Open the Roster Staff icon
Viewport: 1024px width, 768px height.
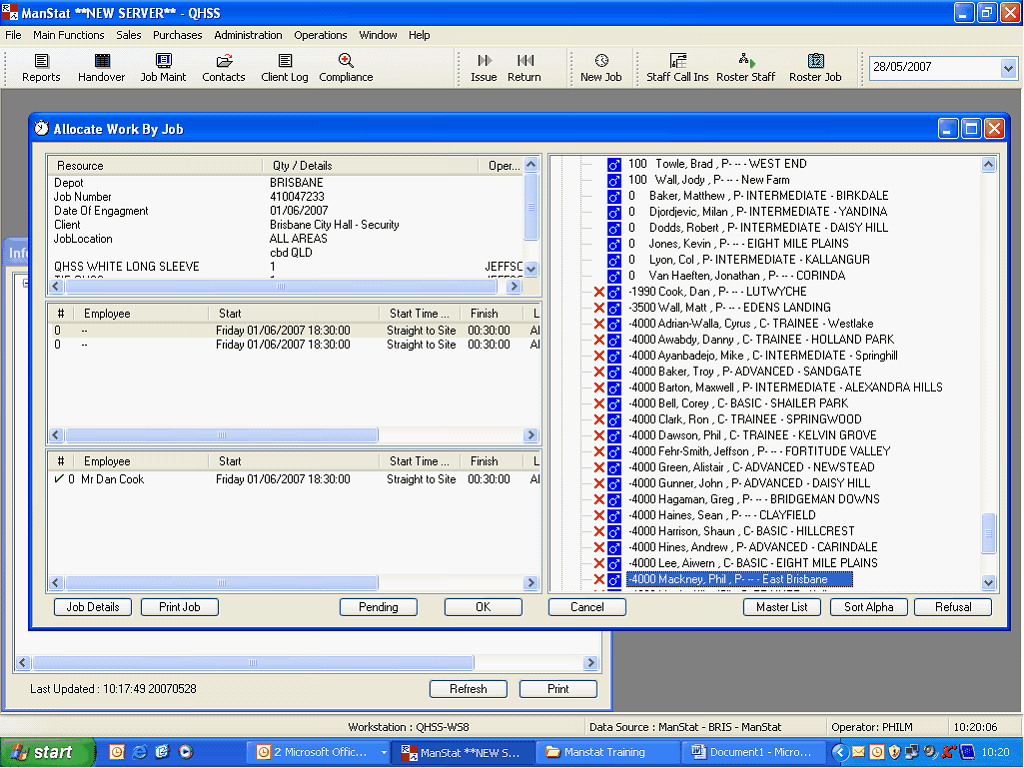click(746, 62)
